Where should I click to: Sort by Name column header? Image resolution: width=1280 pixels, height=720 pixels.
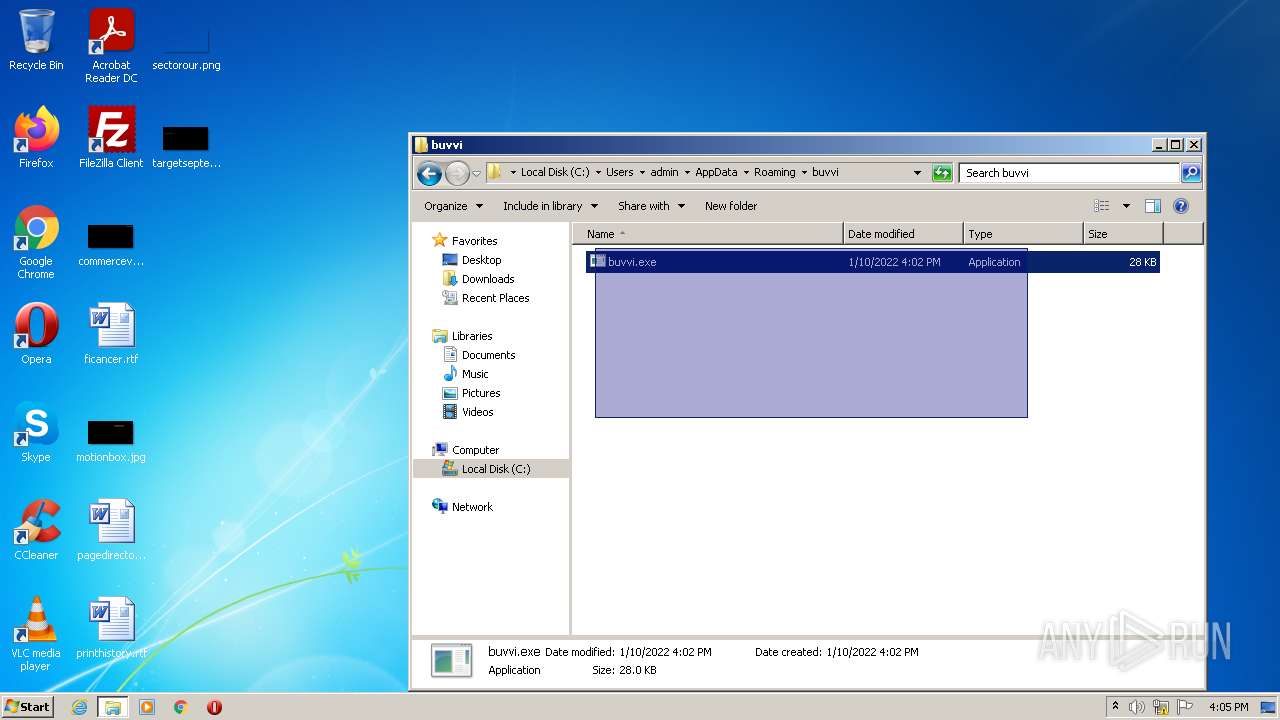click(708, 234)
